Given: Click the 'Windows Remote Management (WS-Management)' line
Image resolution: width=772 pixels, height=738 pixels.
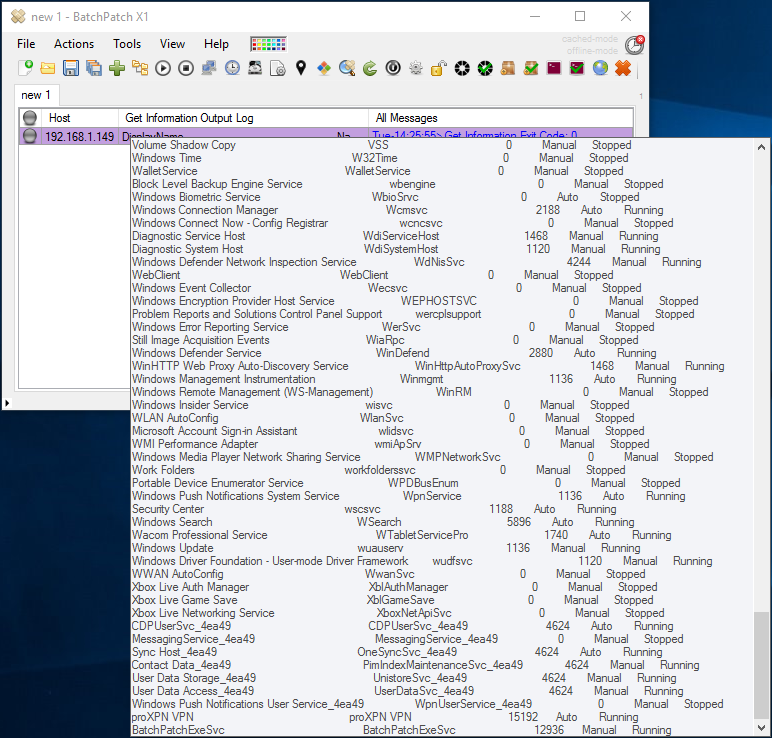Looking at the screenshot, I should (420, 392).
